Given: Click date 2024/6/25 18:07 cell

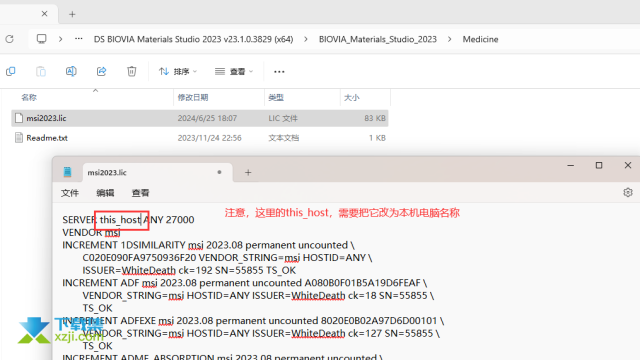Looking at the screenshot, I should click(207, 118).
